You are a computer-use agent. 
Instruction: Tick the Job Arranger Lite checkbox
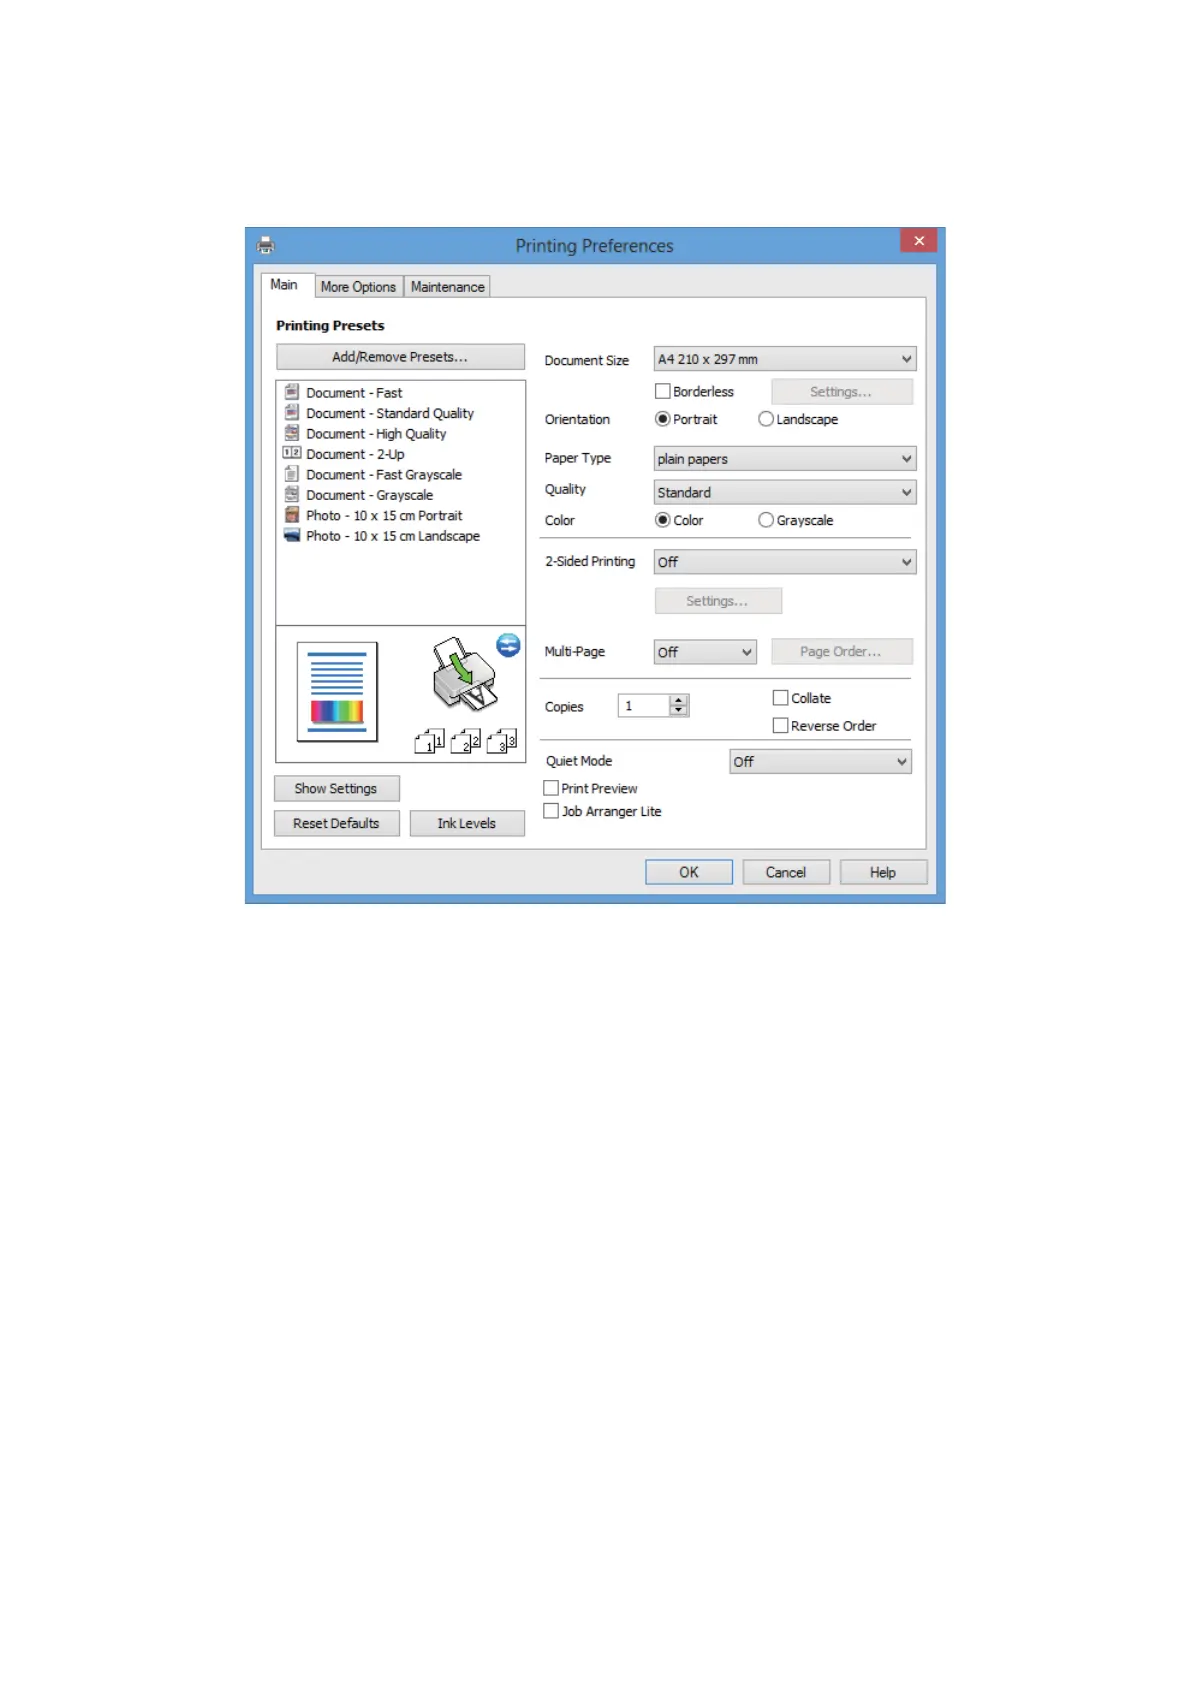pyautogui.click(x=551, y=811)
